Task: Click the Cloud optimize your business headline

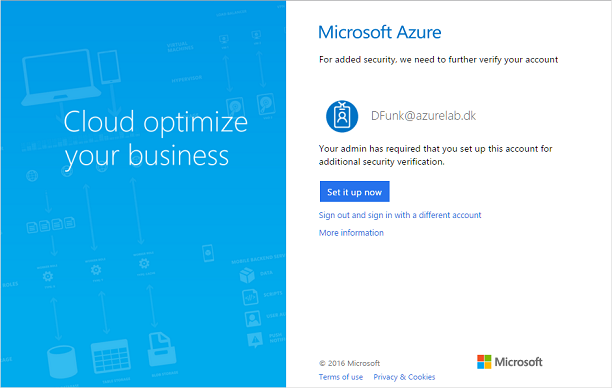Action: (x=156, y=139)
